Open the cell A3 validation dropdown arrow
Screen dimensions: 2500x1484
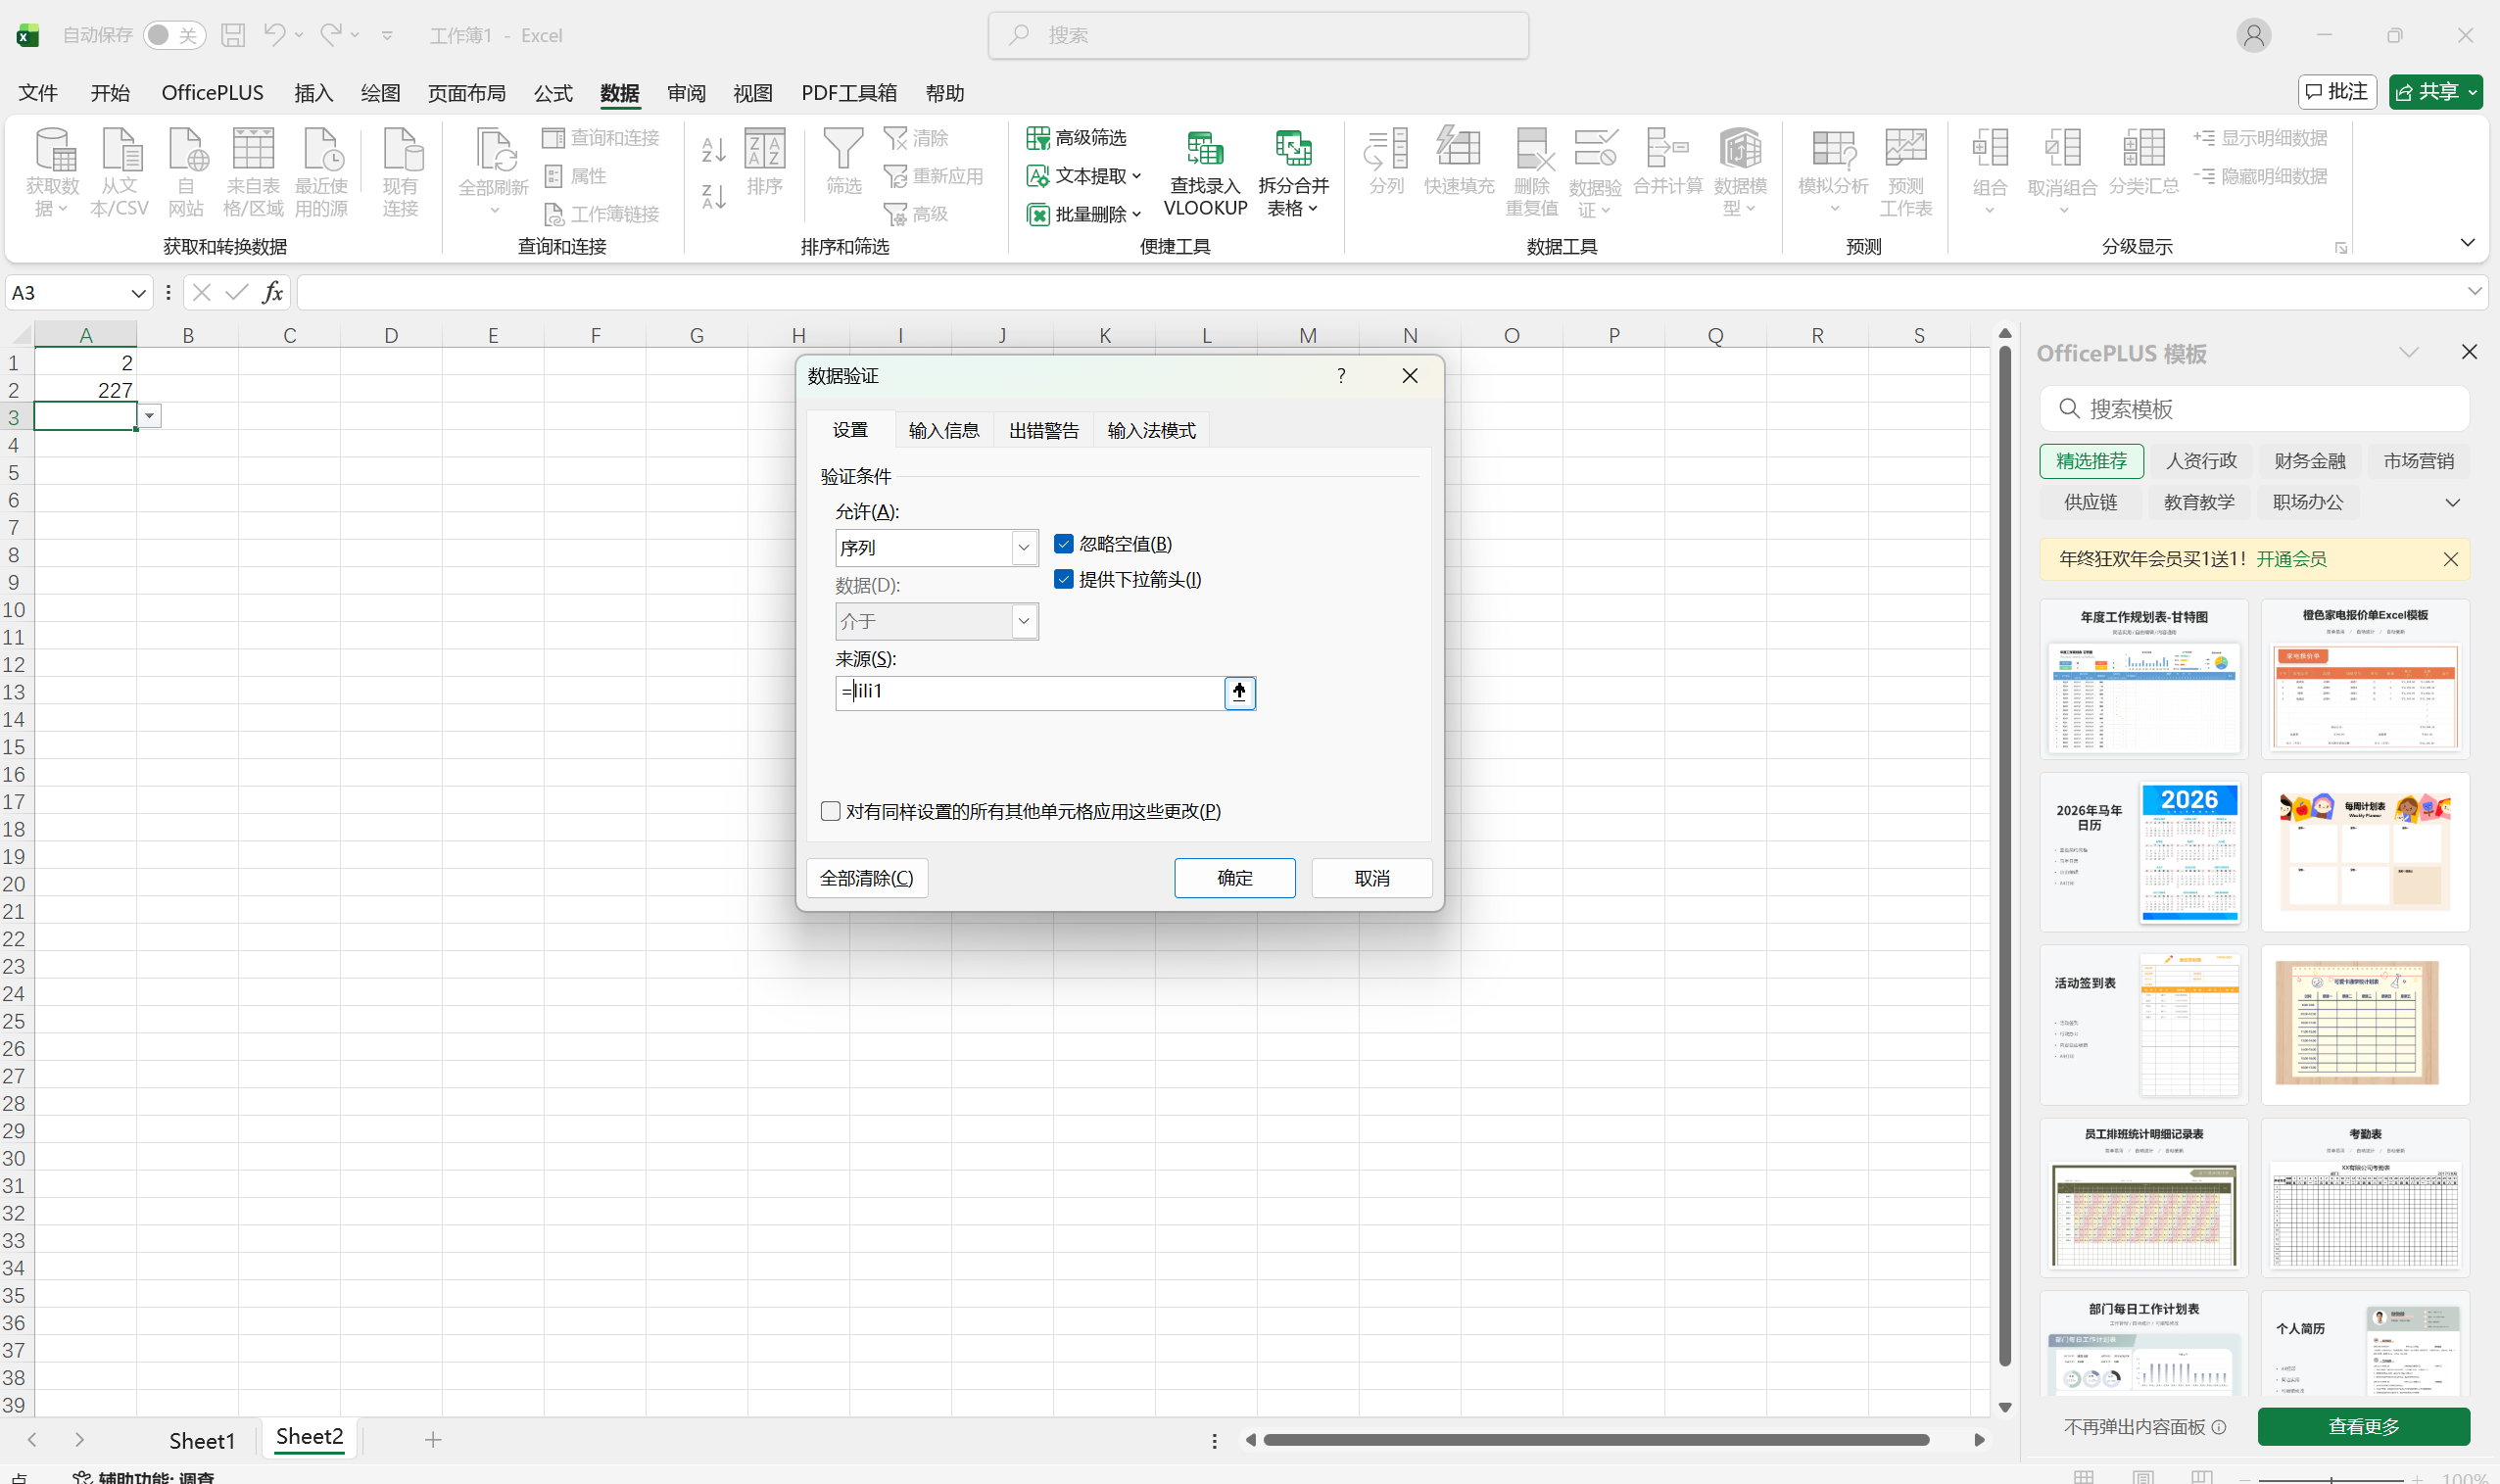point(150,416)
